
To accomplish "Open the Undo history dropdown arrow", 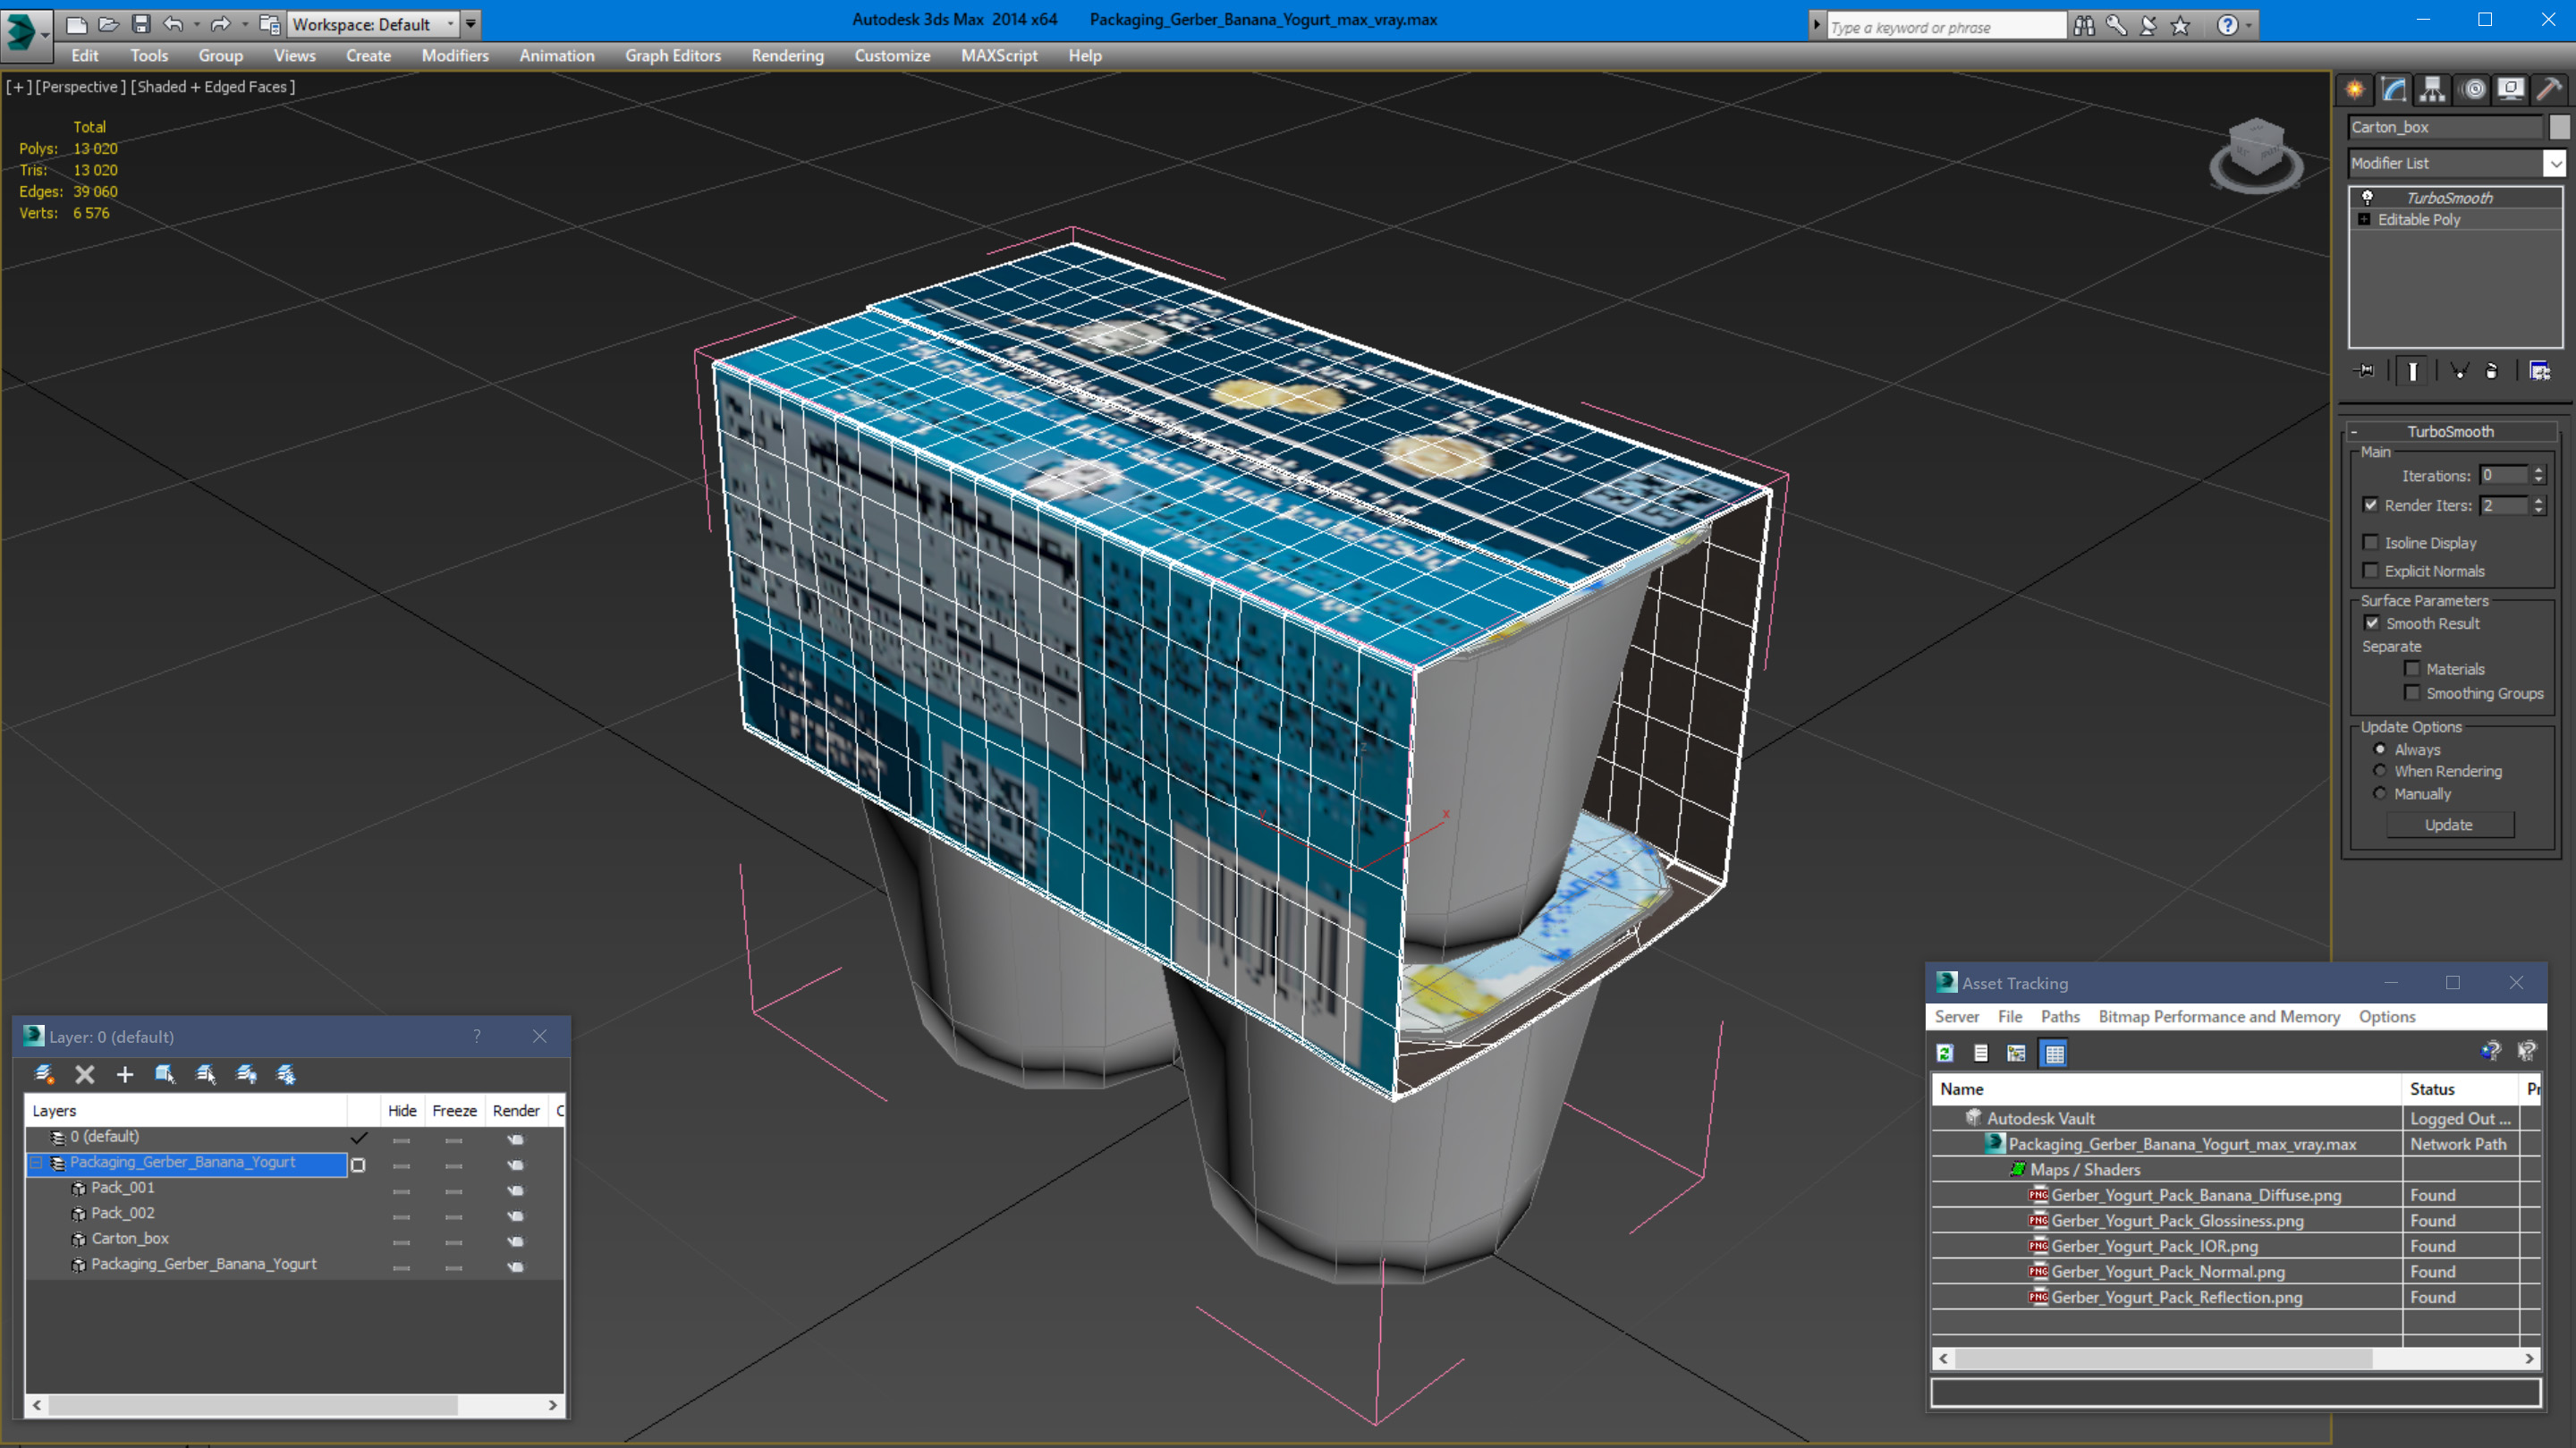I will (x=196, y=24).
